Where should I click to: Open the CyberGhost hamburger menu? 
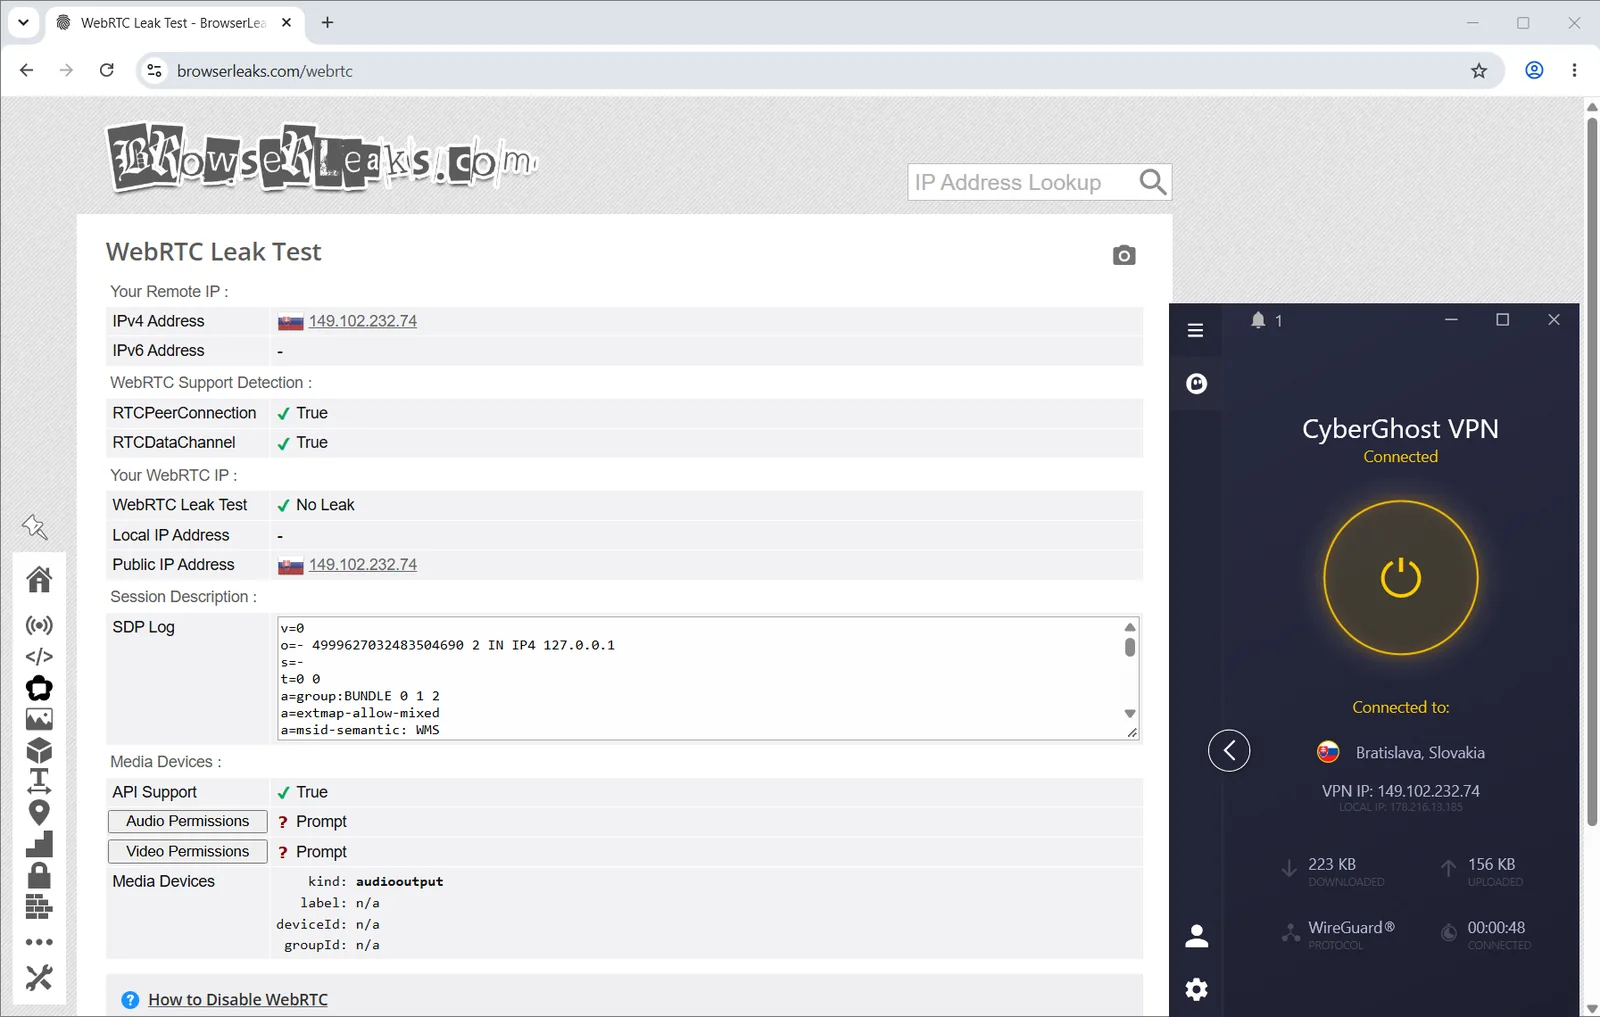[x=1195, y=330]
